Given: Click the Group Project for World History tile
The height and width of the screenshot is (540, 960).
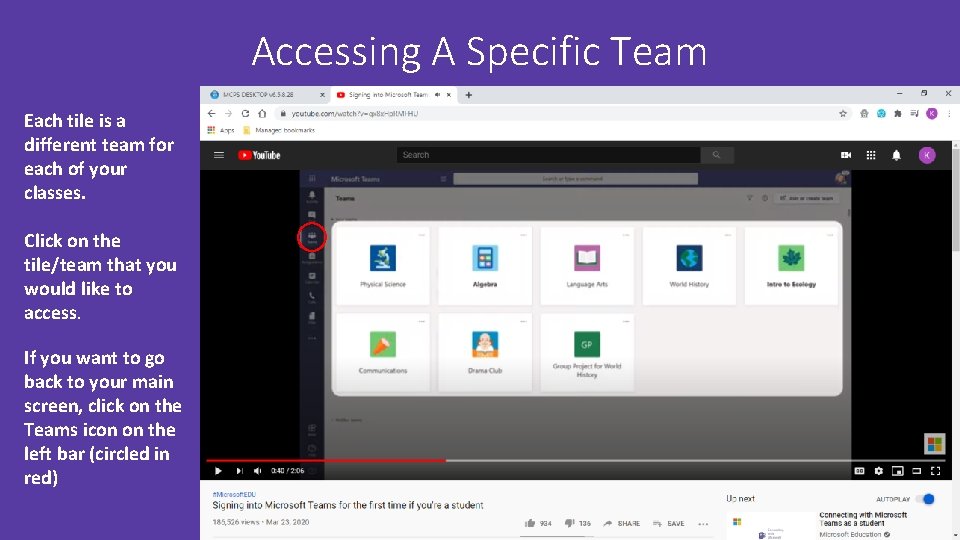Looking at the screenshot, I should [x=587, y=352].
